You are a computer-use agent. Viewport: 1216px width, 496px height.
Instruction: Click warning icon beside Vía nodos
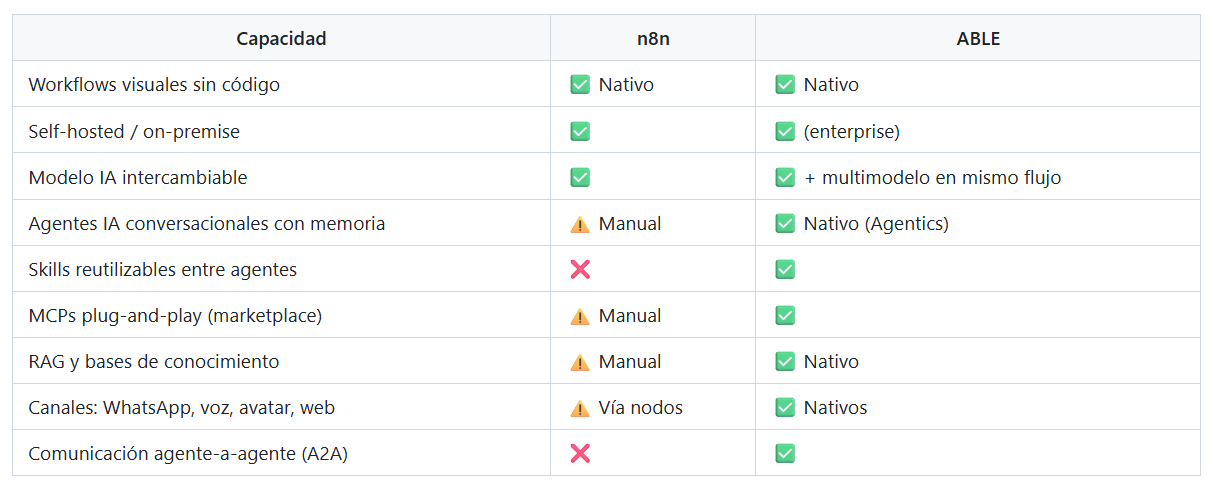(x=580, y=408)
